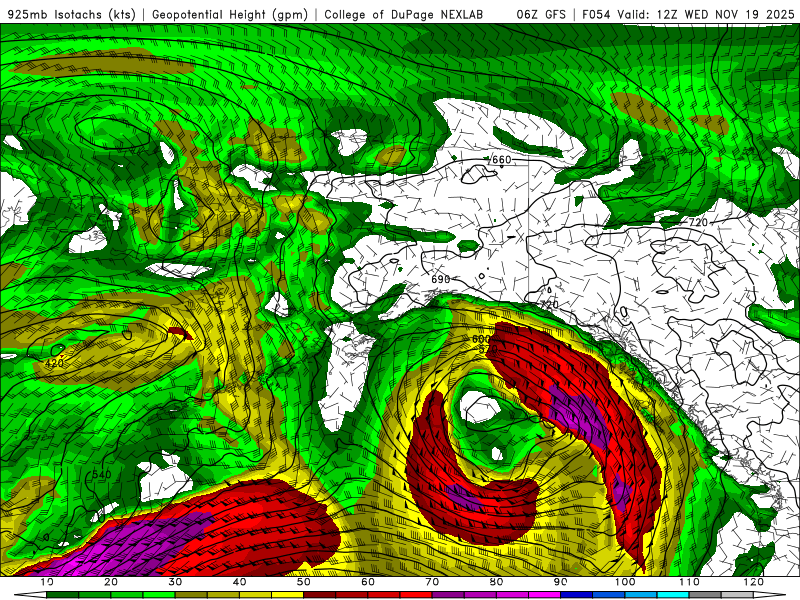Click the '20' color scale tick label
The image size is (800, 600).
(111, 582)
